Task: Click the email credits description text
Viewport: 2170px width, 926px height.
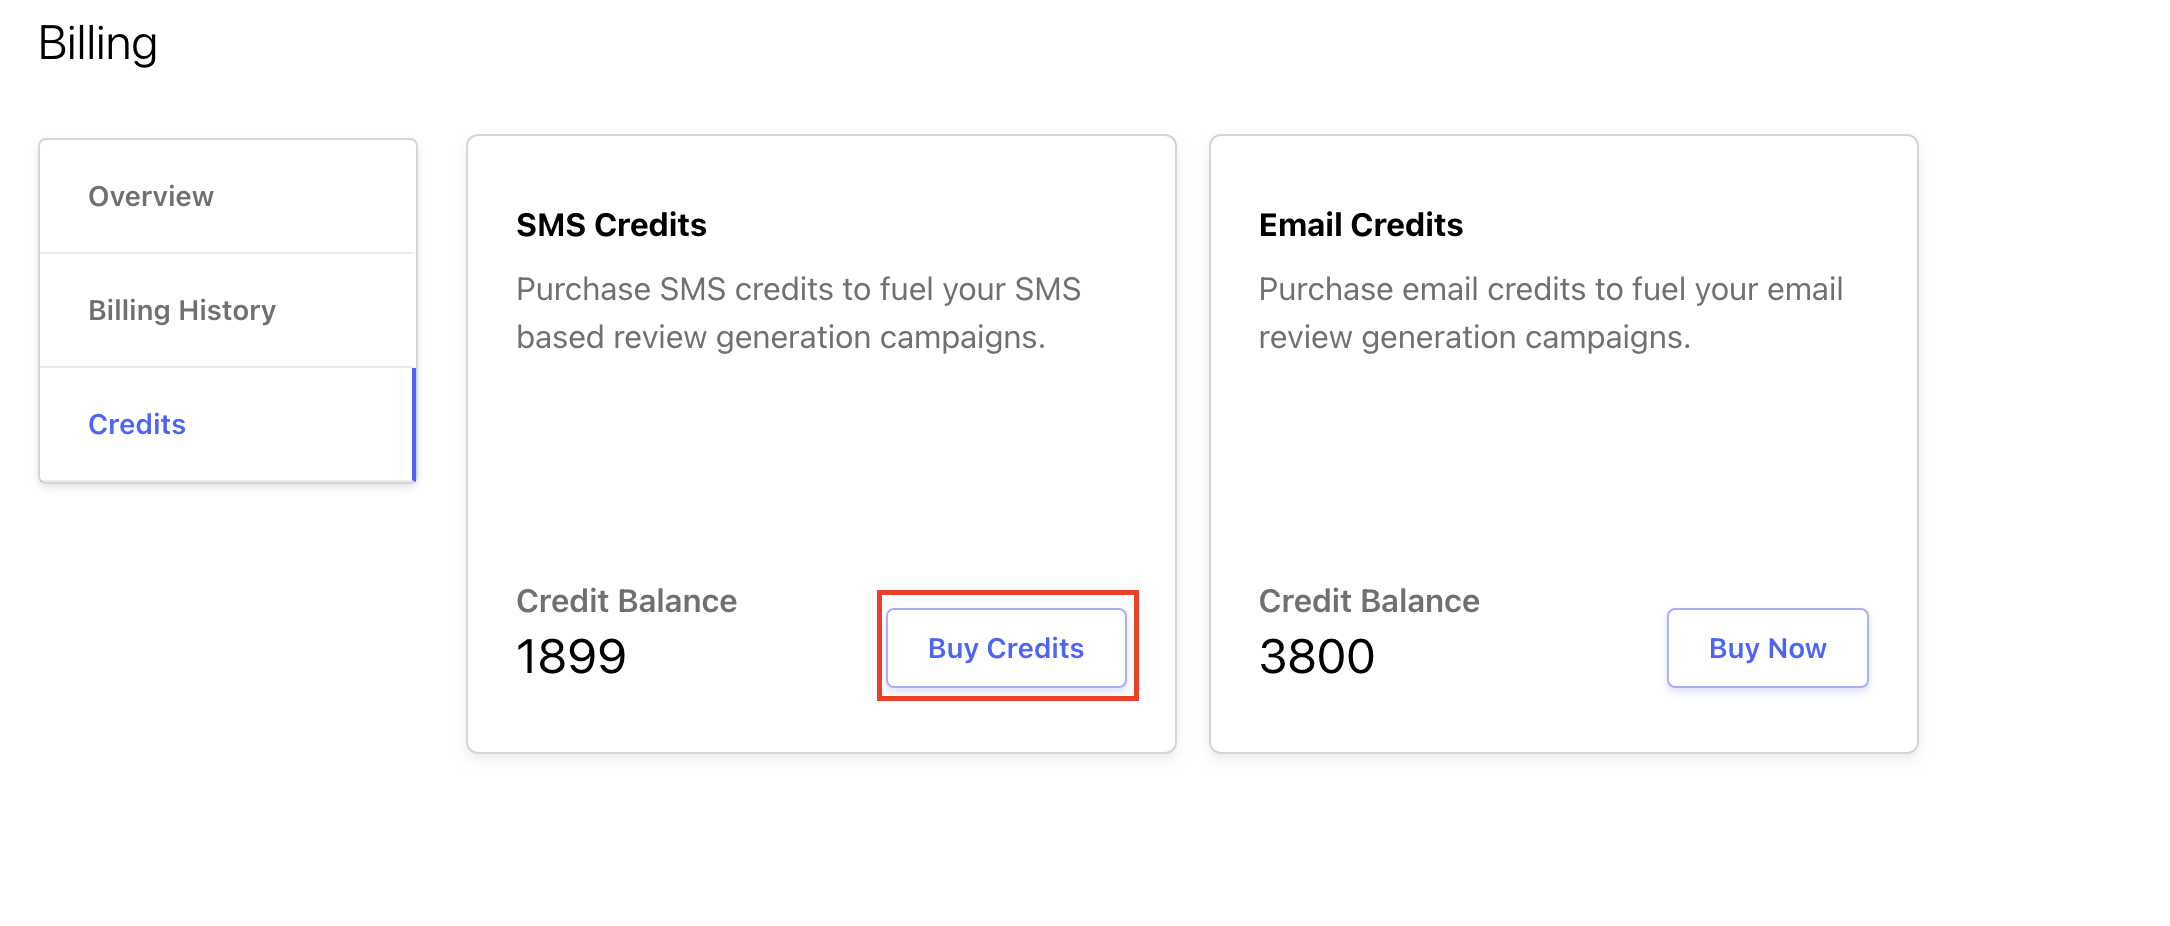Action: [1550, 313]
